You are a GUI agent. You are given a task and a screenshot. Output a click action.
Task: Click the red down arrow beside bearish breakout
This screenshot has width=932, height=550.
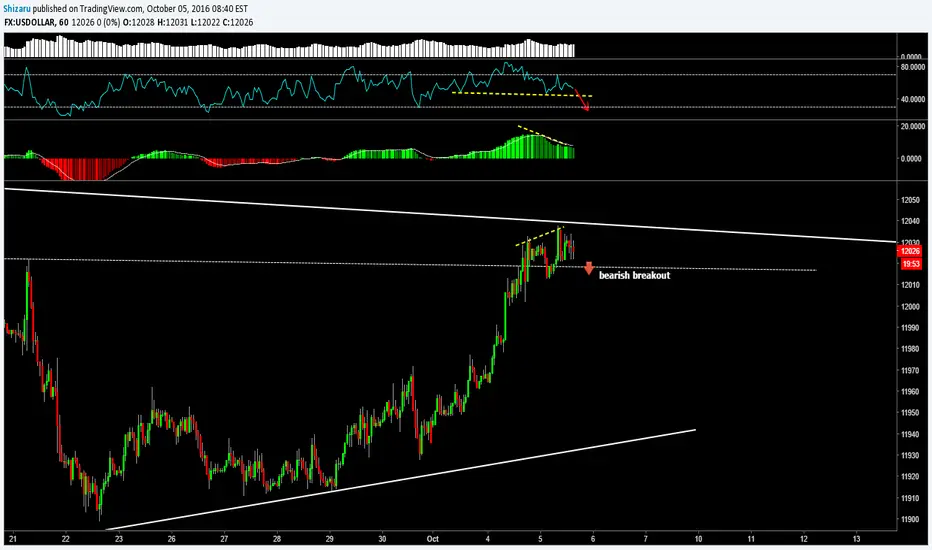pos(588,268)
